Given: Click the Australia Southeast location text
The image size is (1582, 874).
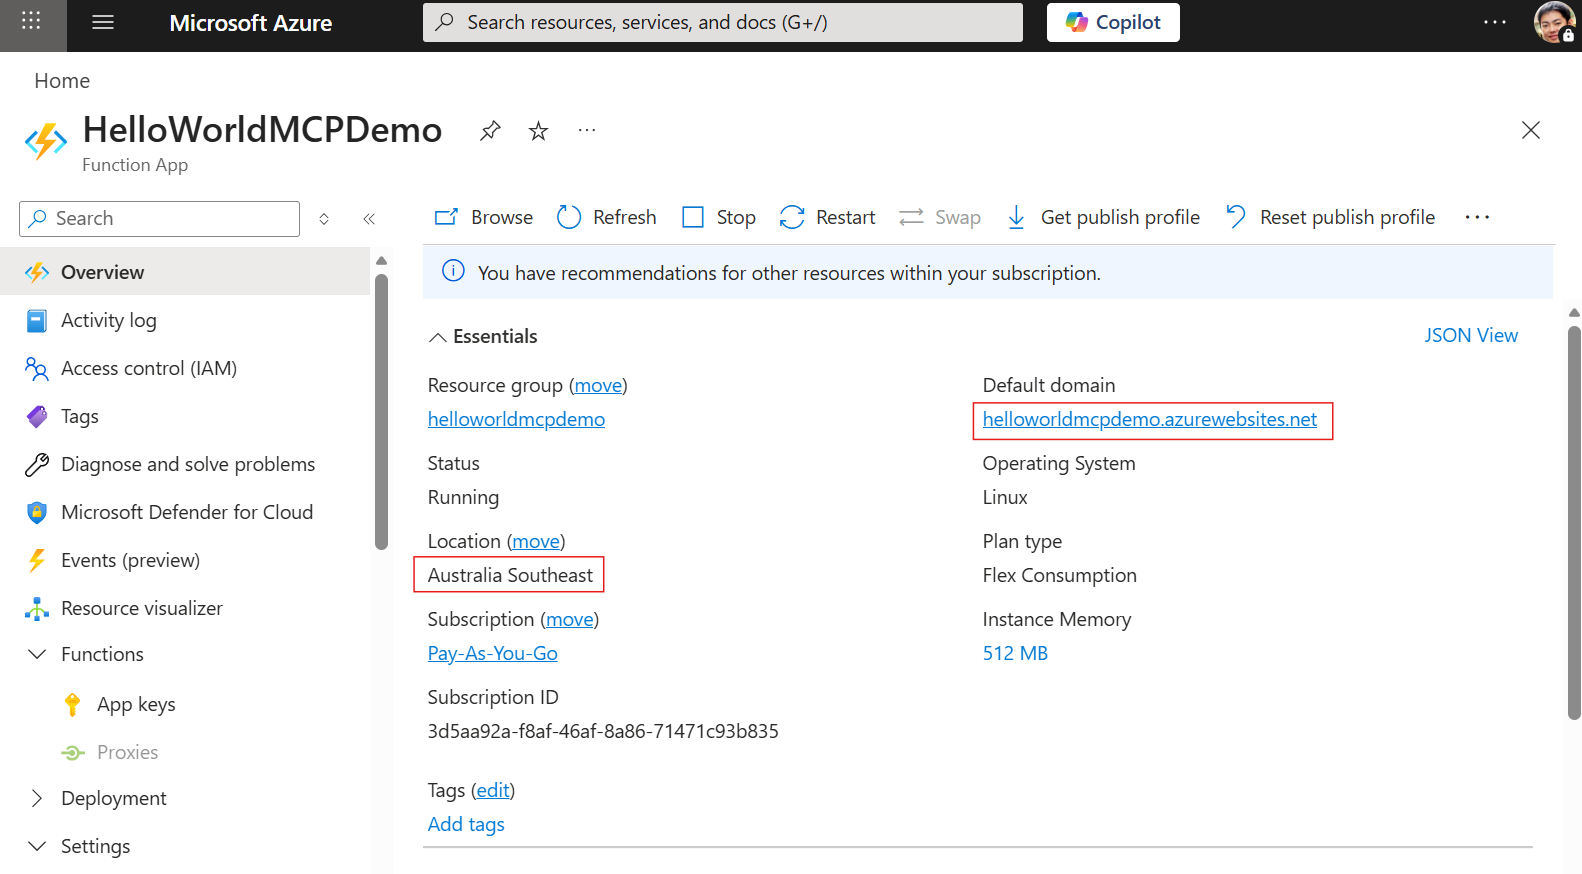Looking at the screenshot, I should (x=510, y=576).
